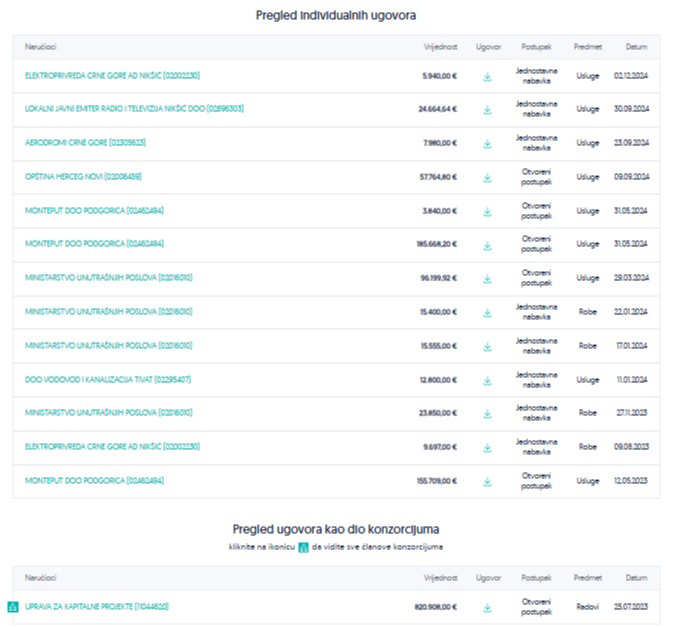
Task: Show consortium members for Uprava za kapitalne projekte
Action: pyautogui.click(x=14, y=607)
